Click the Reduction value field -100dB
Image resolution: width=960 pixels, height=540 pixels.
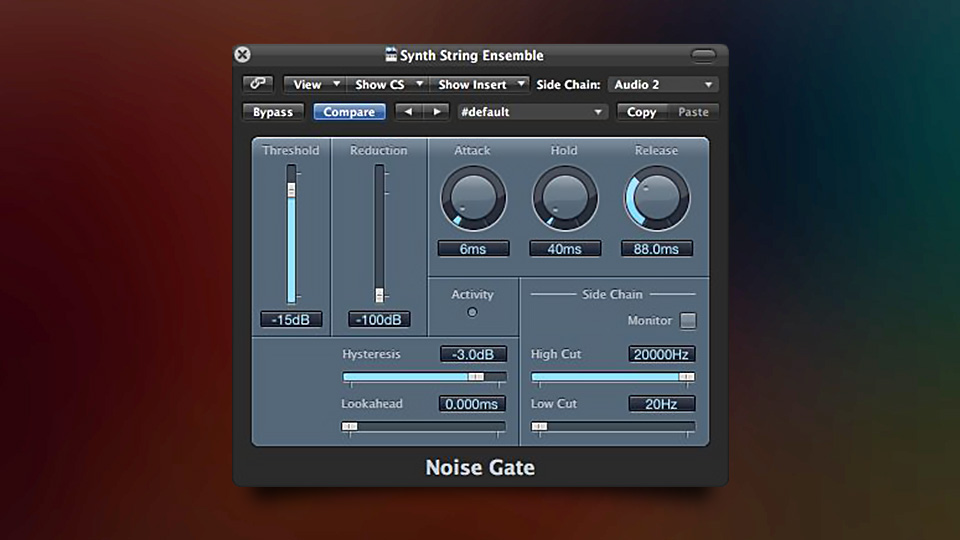[379, 320]
